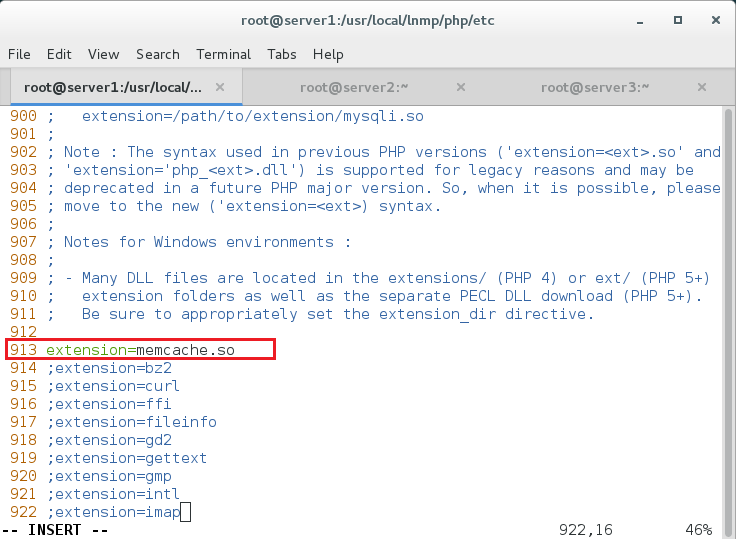
Task: Click line 905 'move to the new' syntax text
Action: [253, 206]
